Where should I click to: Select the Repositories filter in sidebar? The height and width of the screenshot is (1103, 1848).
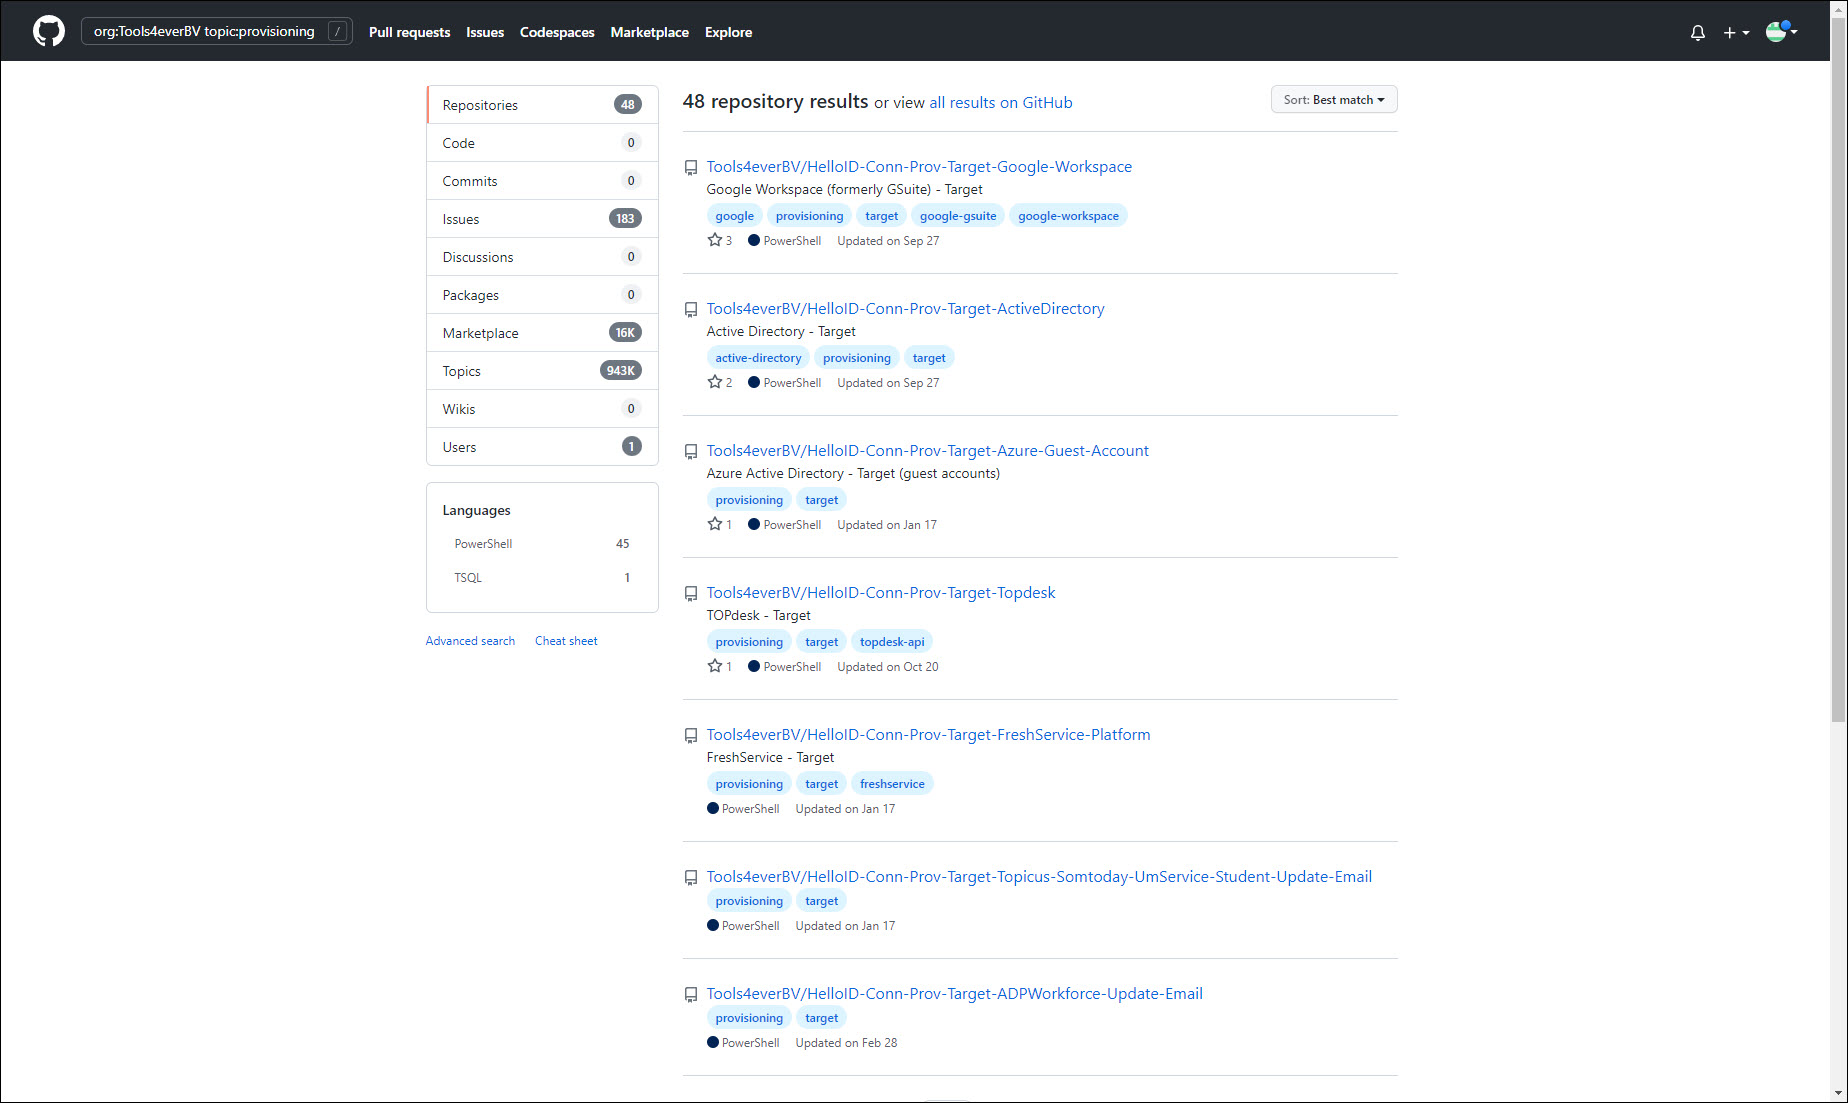(x=542, y=105)
